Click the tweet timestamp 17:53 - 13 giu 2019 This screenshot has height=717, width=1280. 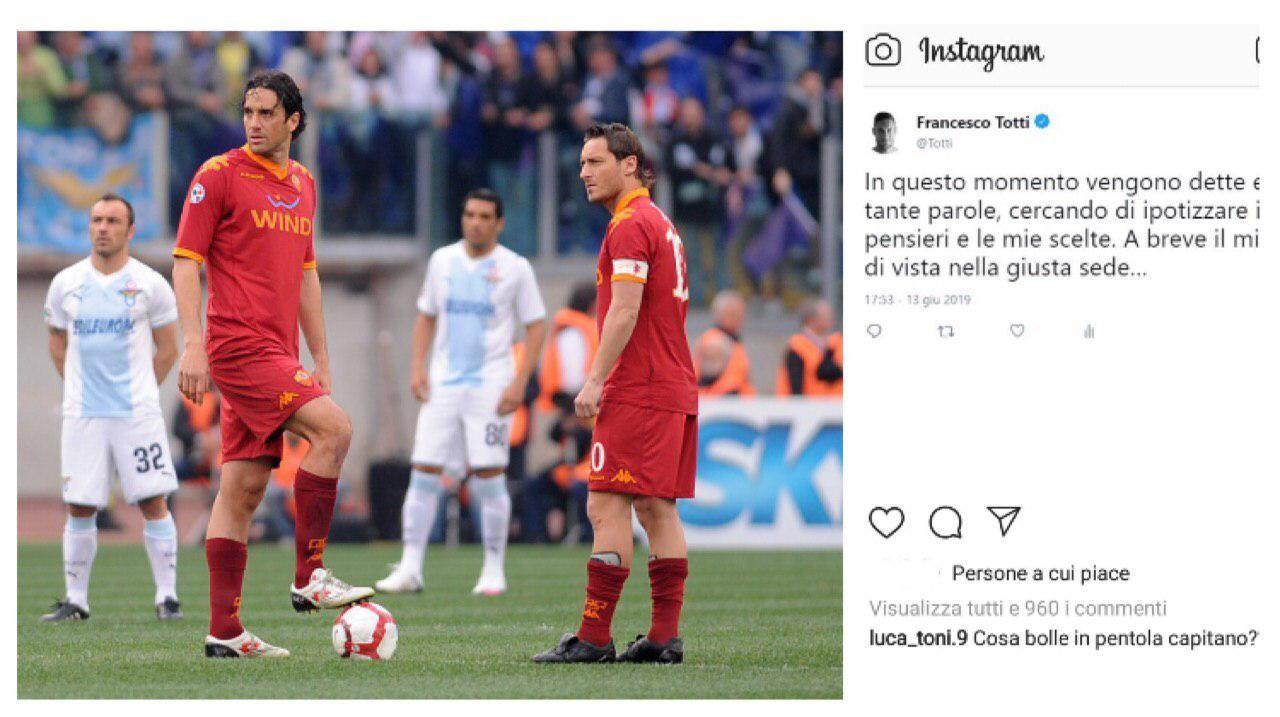(x=917, y=299)
